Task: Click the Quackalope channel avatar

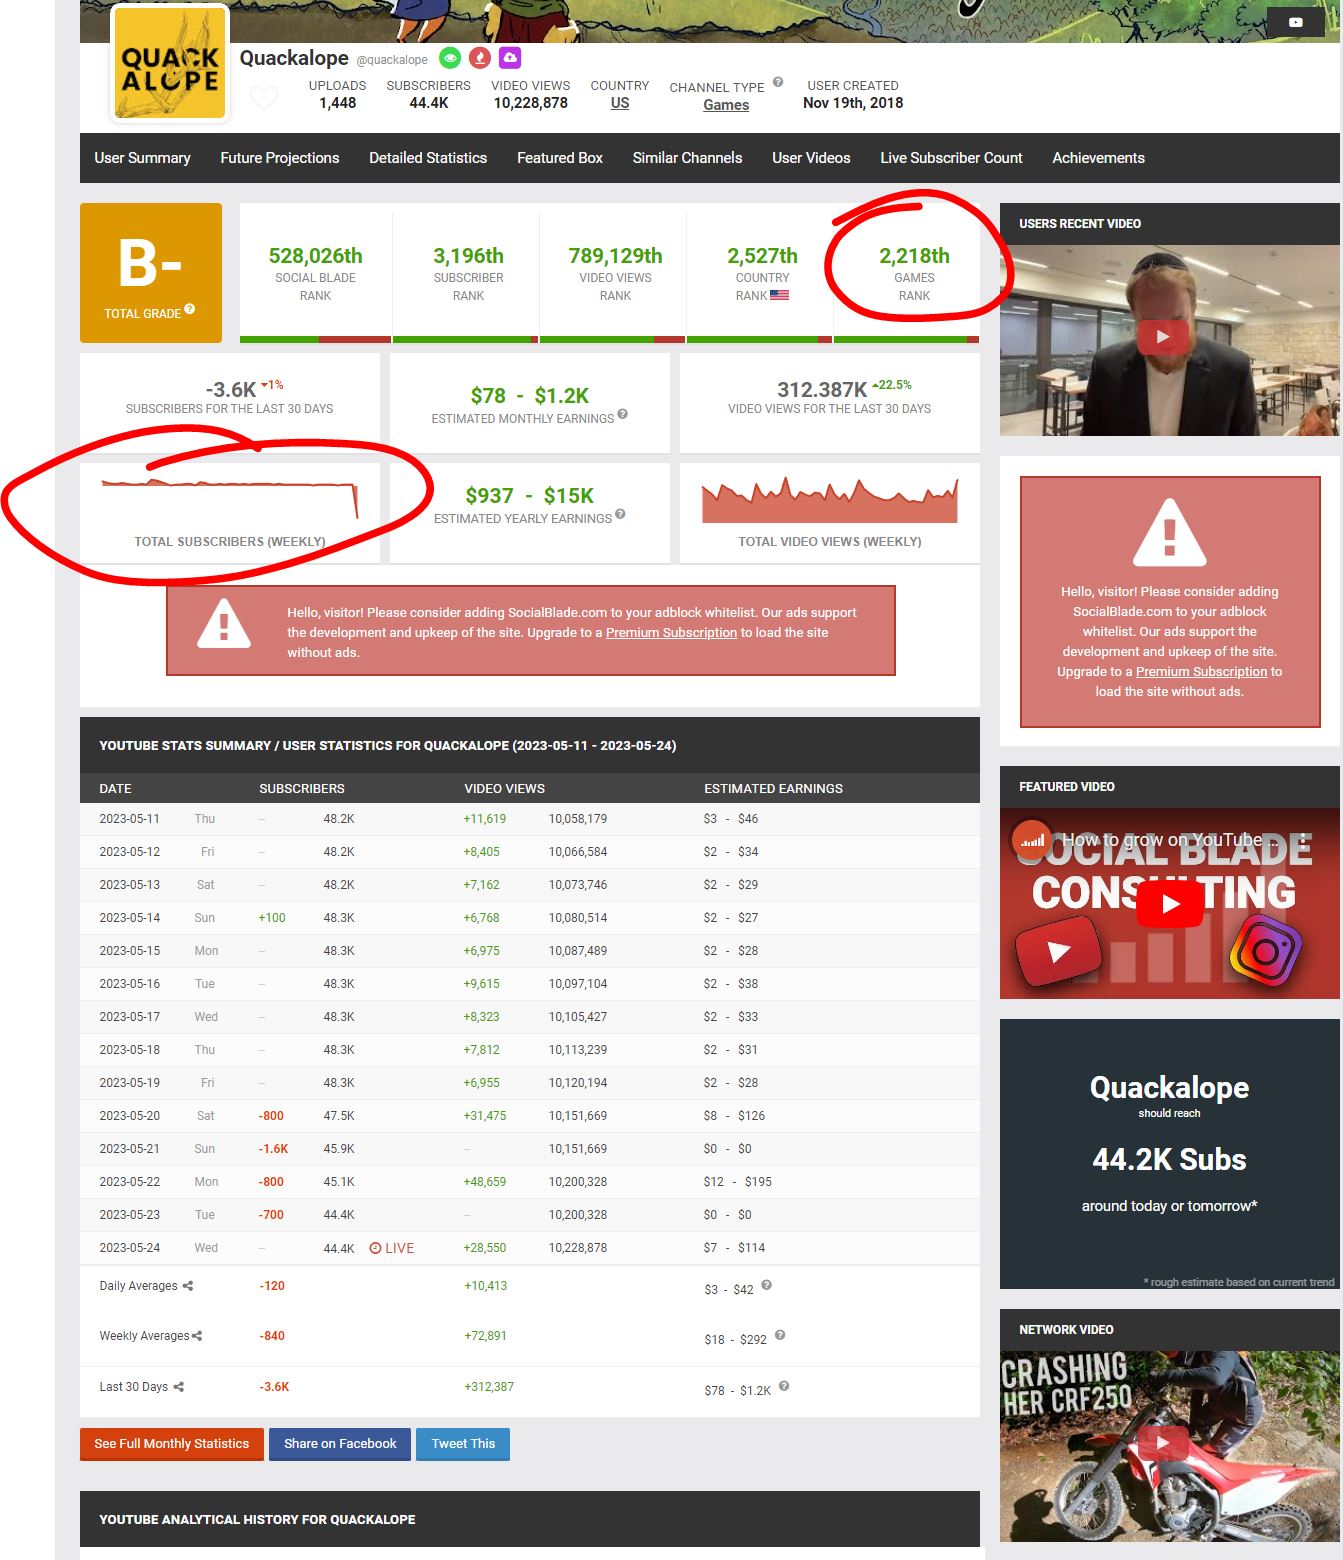Action: 170,65
